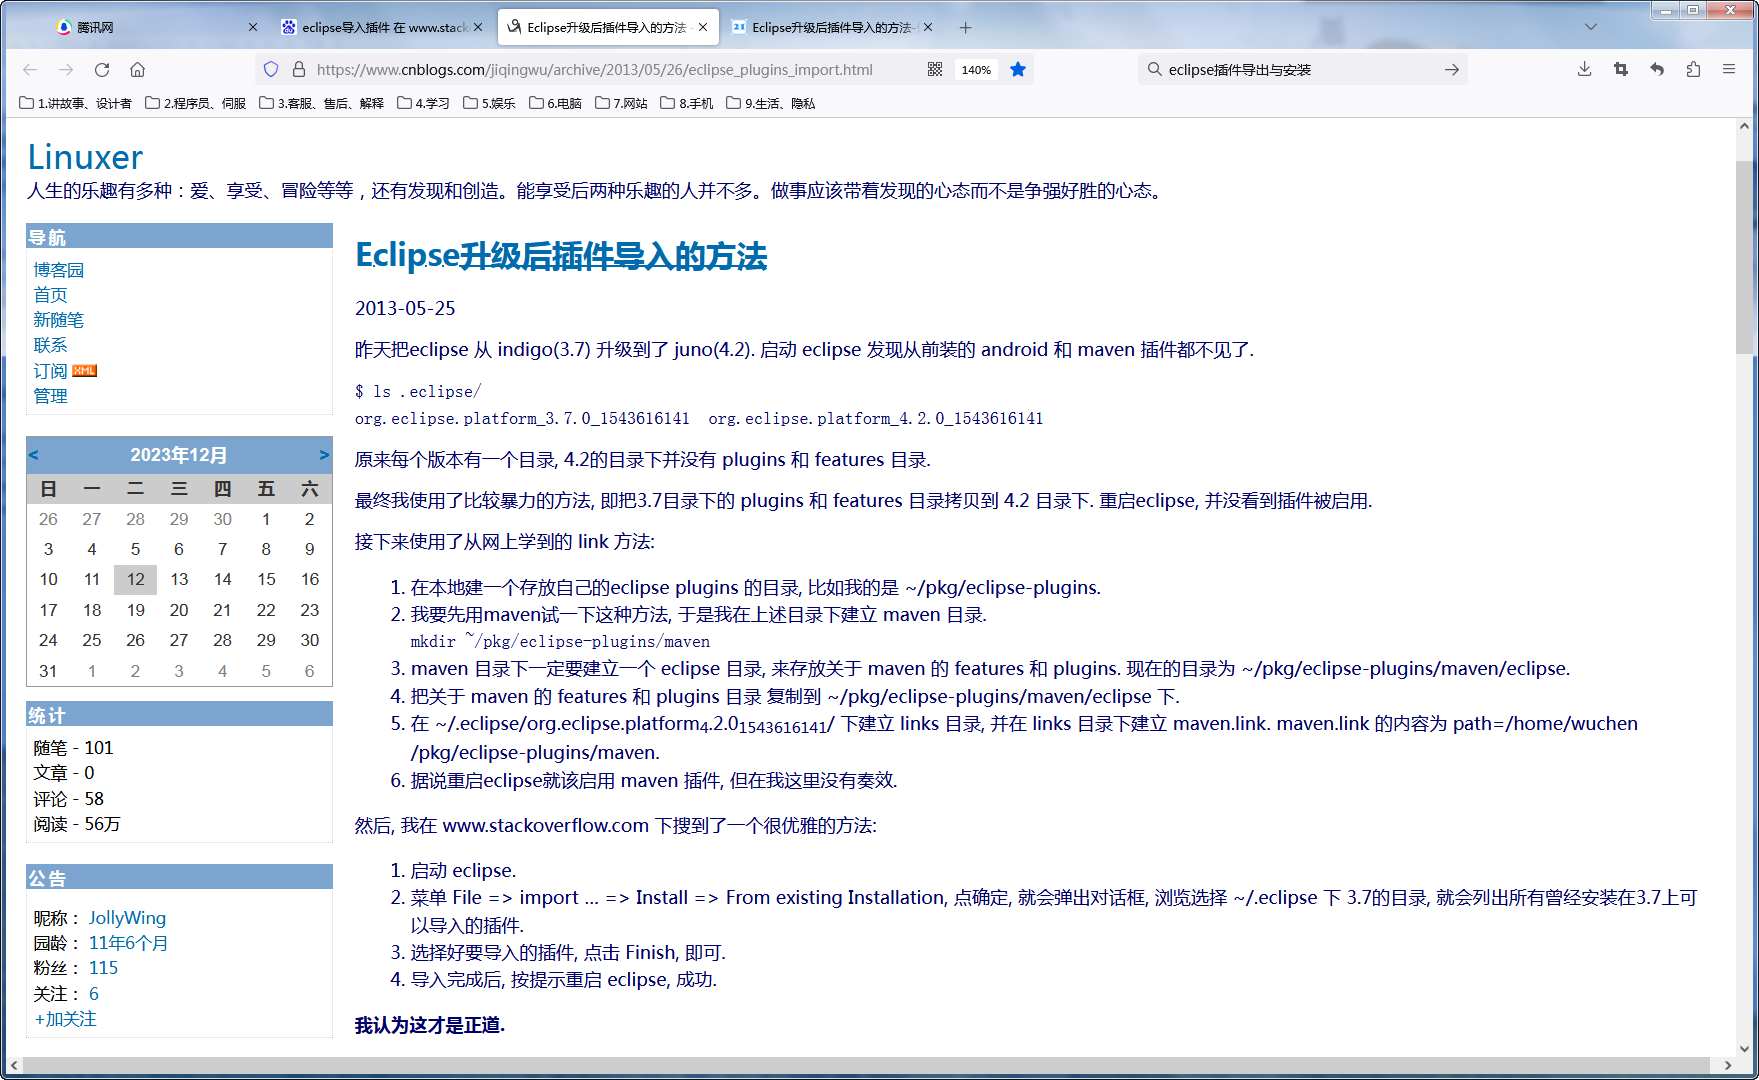
Task: Open bookmark folder 8.手机
Action: click(687, 103)
